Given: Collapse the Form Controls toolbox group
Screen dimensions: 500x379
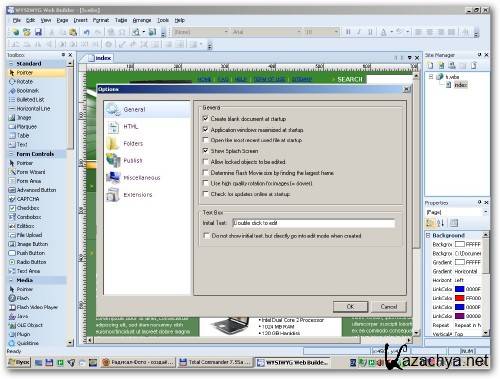Looking at the screenshot, I should click(x=11, y=154).
